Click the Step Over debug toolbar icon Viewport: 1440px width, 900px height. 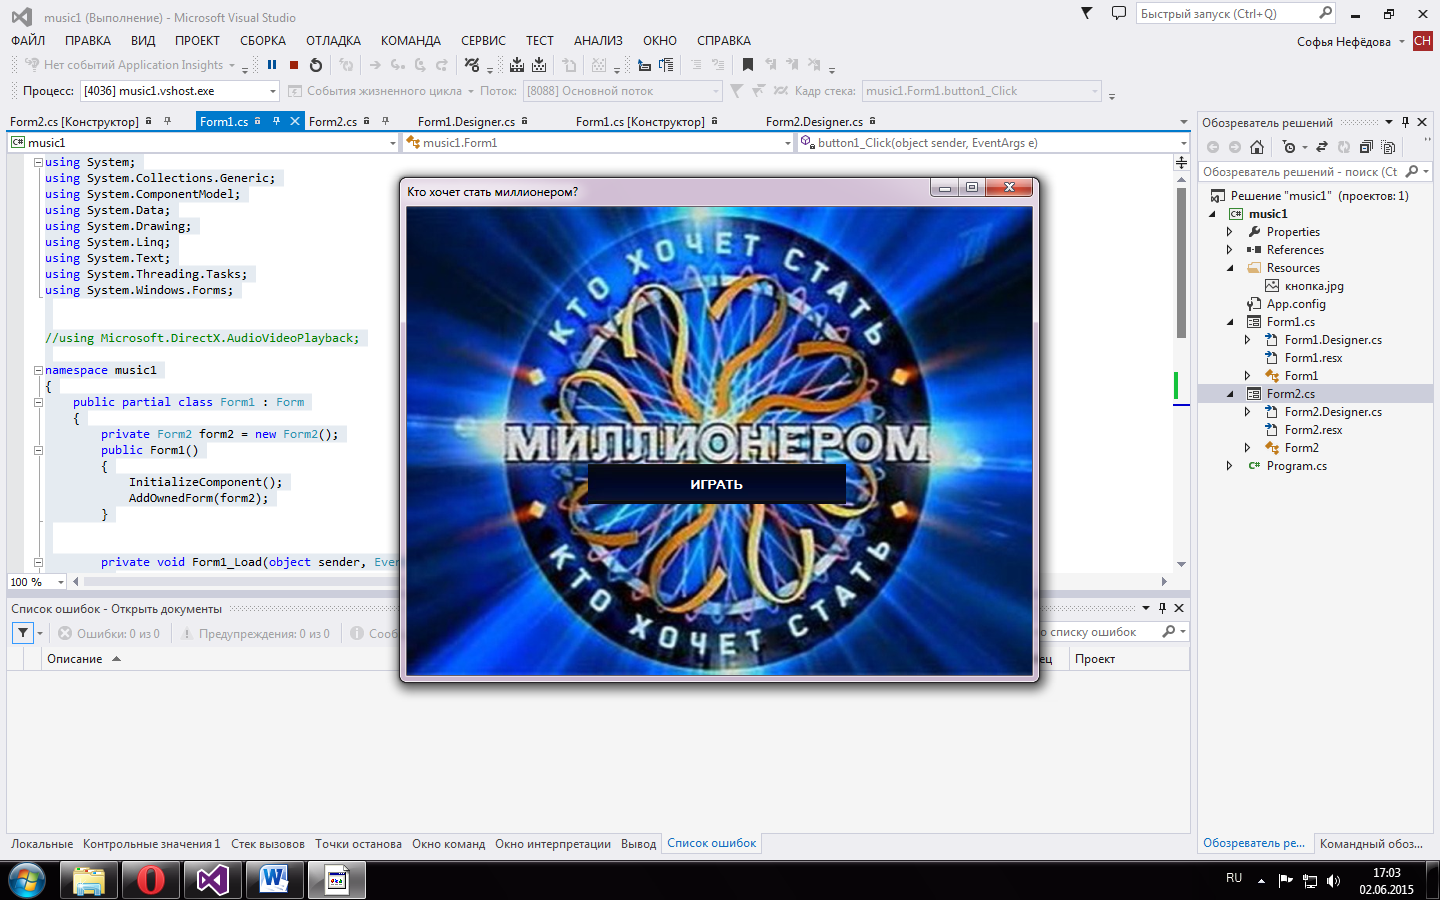[420, 65]
